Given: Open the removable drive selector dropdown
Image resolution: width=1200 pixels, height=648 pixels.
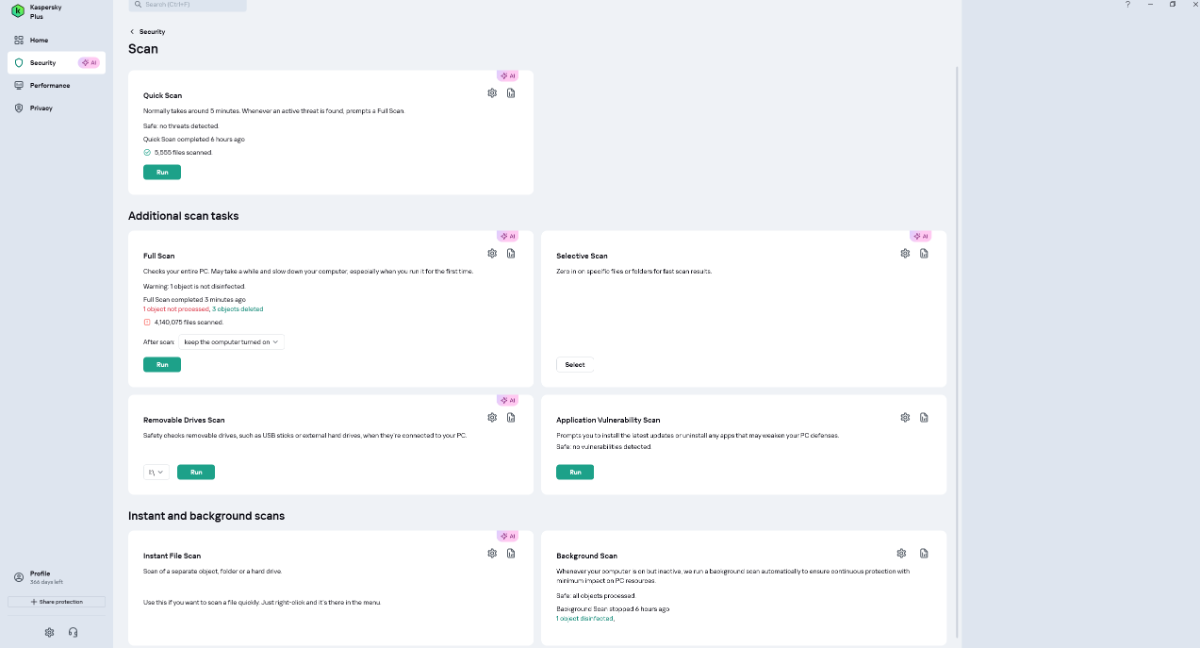Looking at the screenshot, I should (156, 472).
